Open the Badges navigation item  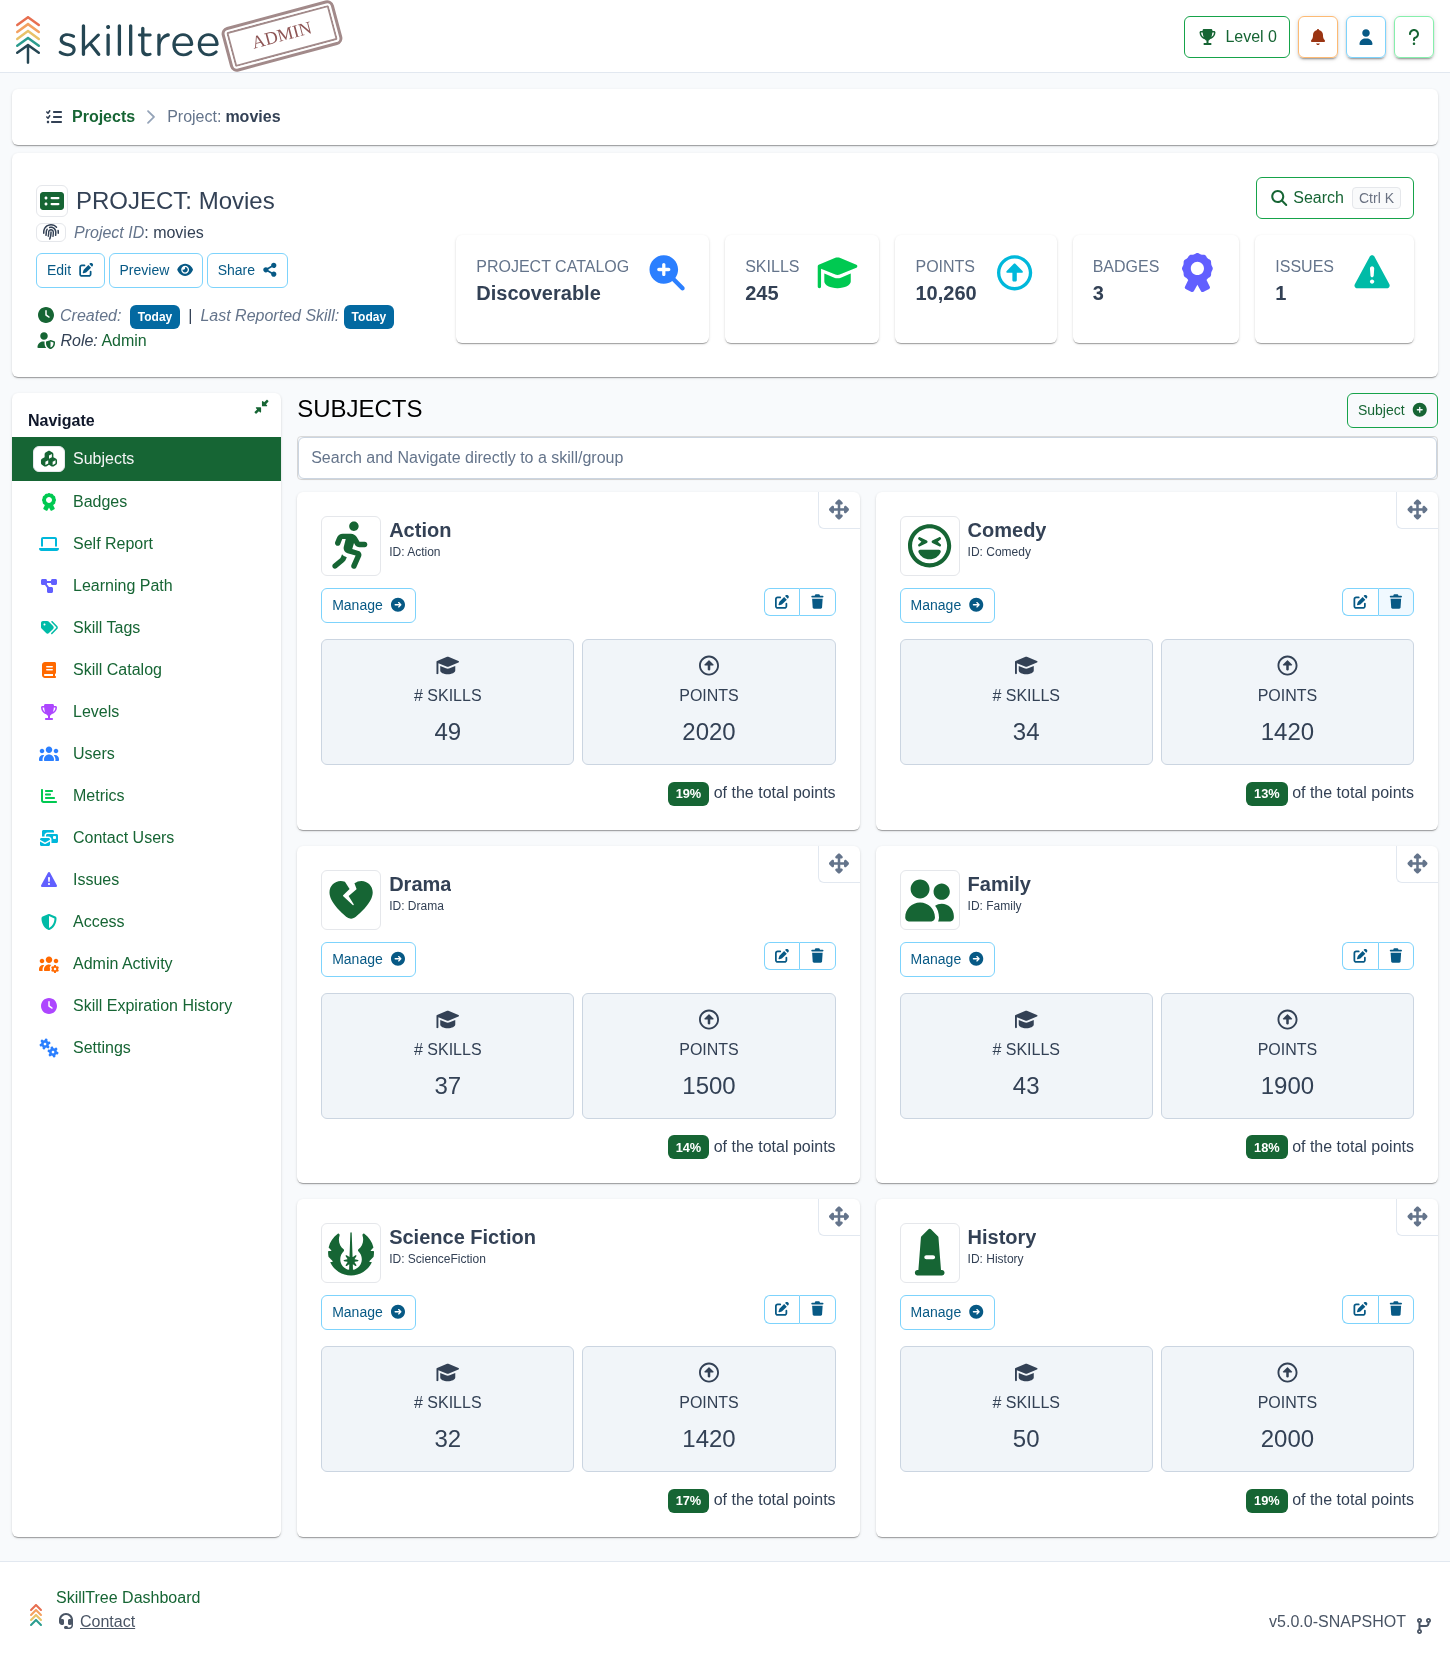coord(146,502)
